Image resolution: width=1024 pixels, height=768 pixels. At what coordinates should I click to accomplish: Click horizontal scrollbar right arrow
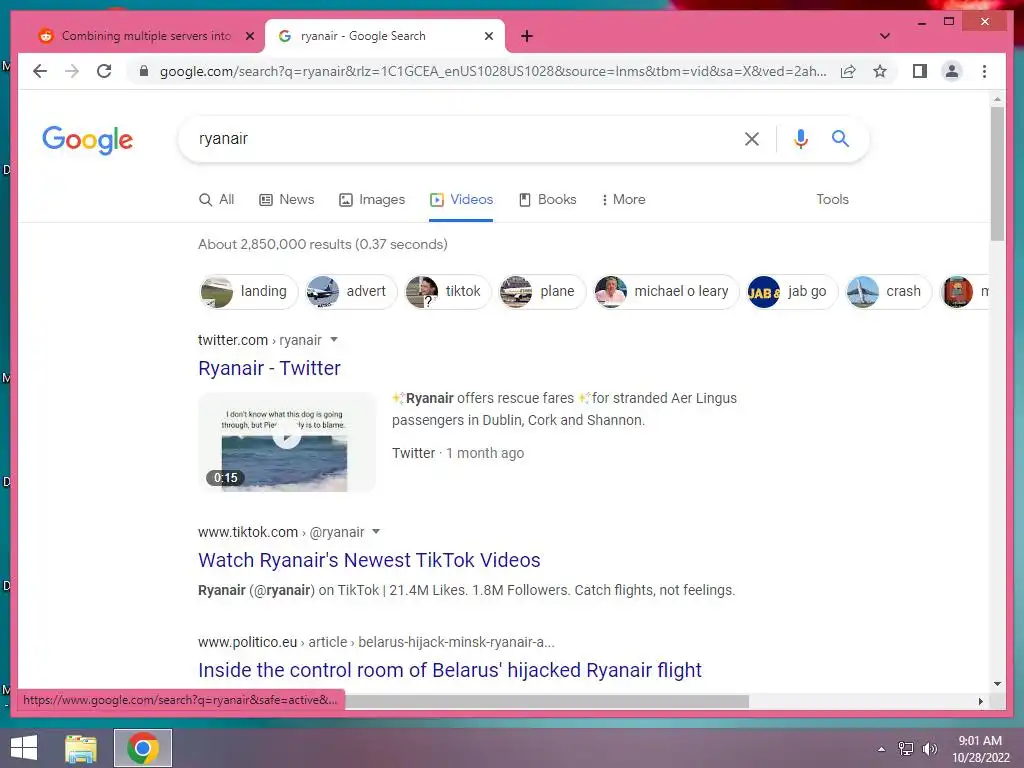point(980,701)
